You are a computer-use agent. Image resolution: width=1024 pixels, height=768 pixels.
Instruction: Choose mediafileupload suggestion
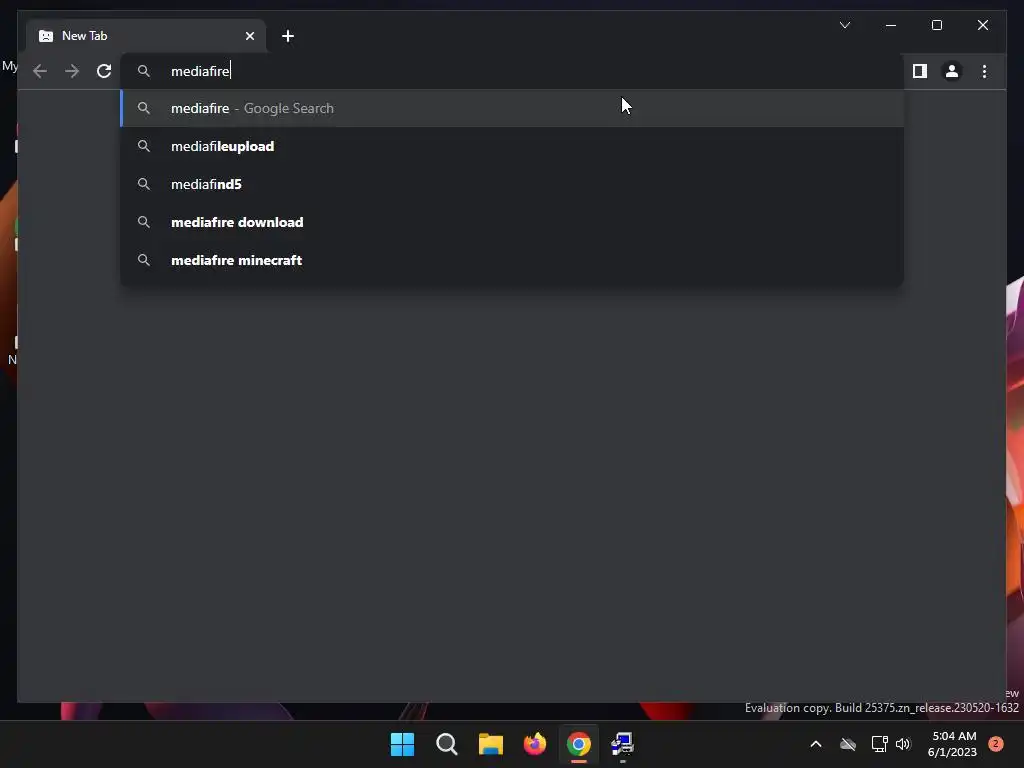[513, 146]
